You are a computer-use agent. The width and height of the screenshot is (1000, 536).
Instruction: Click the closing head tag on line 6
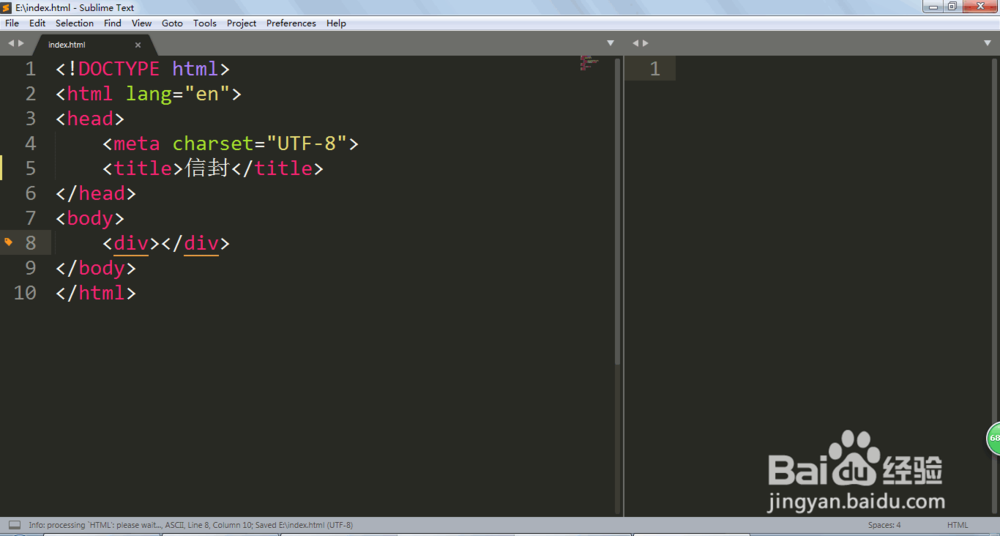tap(96, 193)
